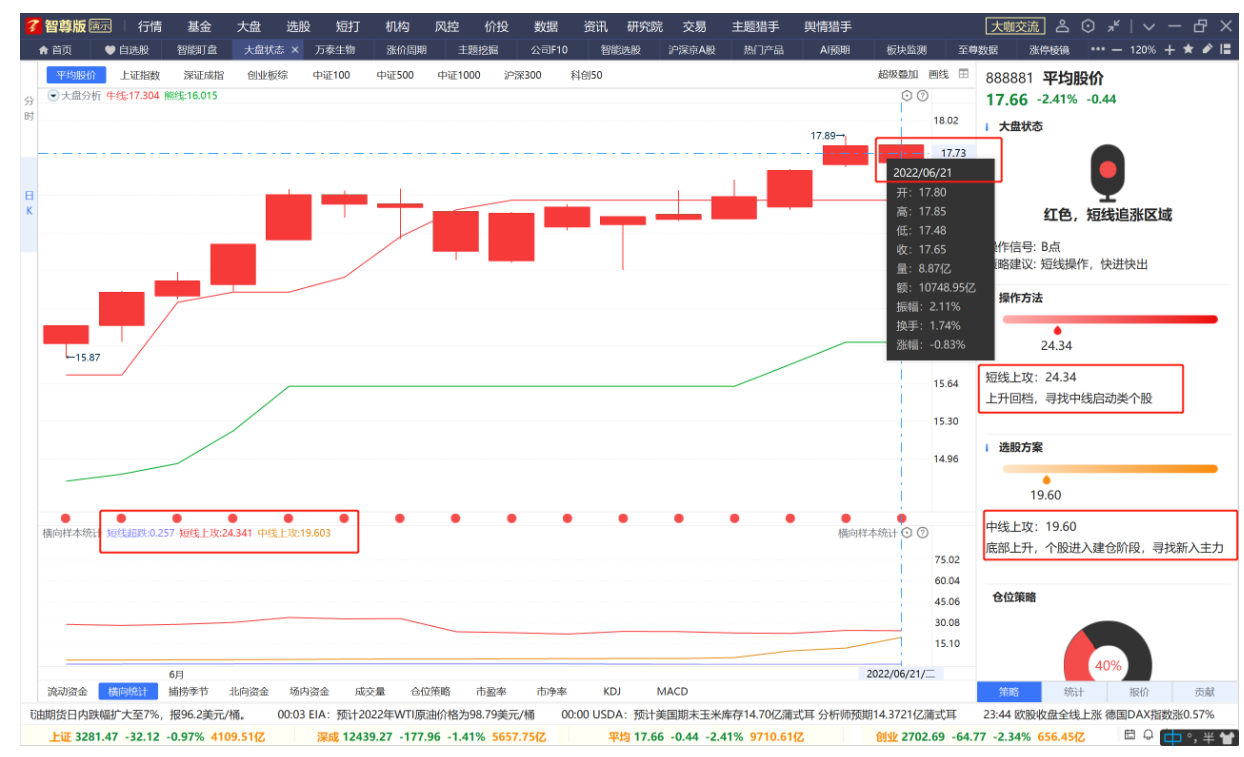This screenshot has width=1244, height=757.
Task: Collapse the 大盘分析 indicator arrow
Action: 55,96
